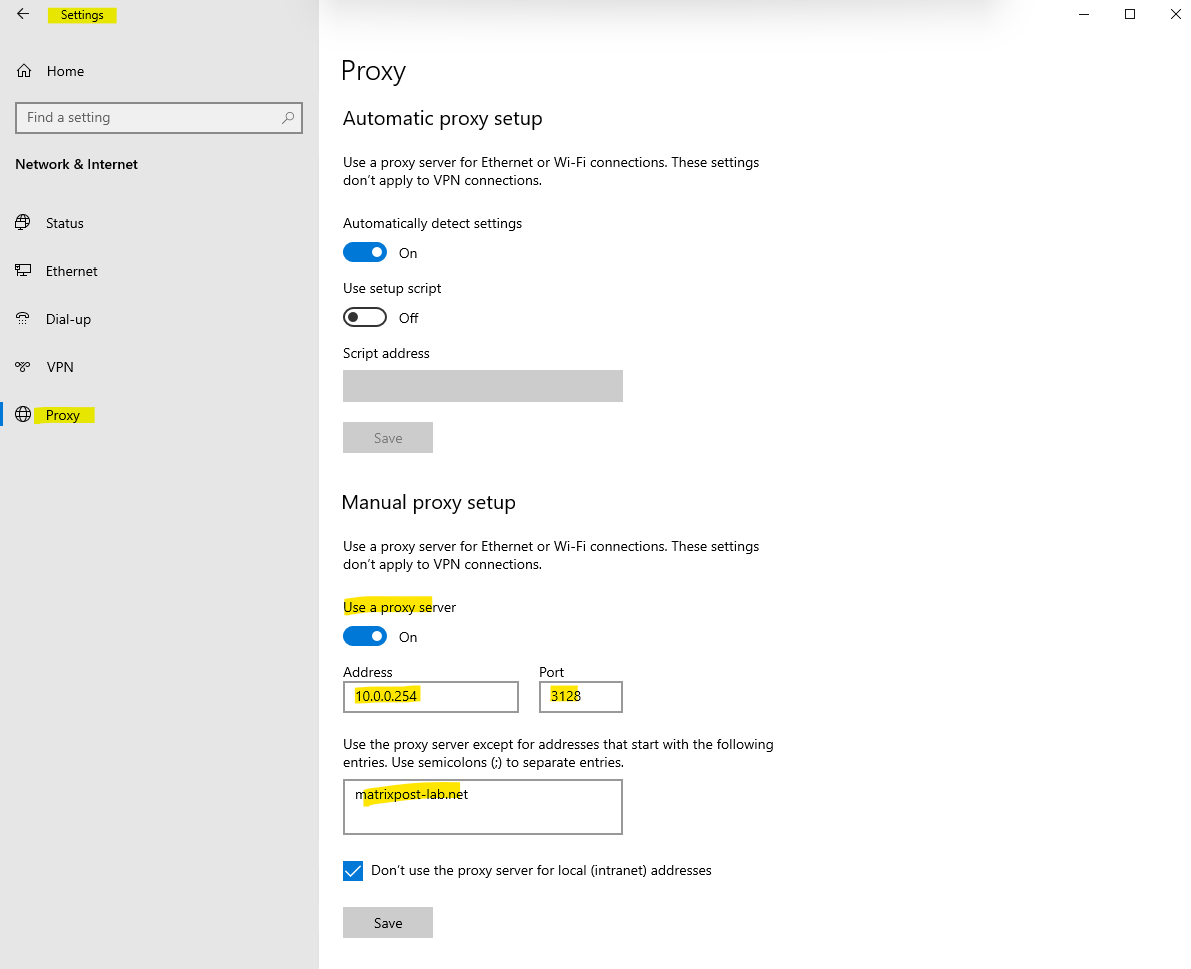Click the Manual proxy setup heading

428,503
